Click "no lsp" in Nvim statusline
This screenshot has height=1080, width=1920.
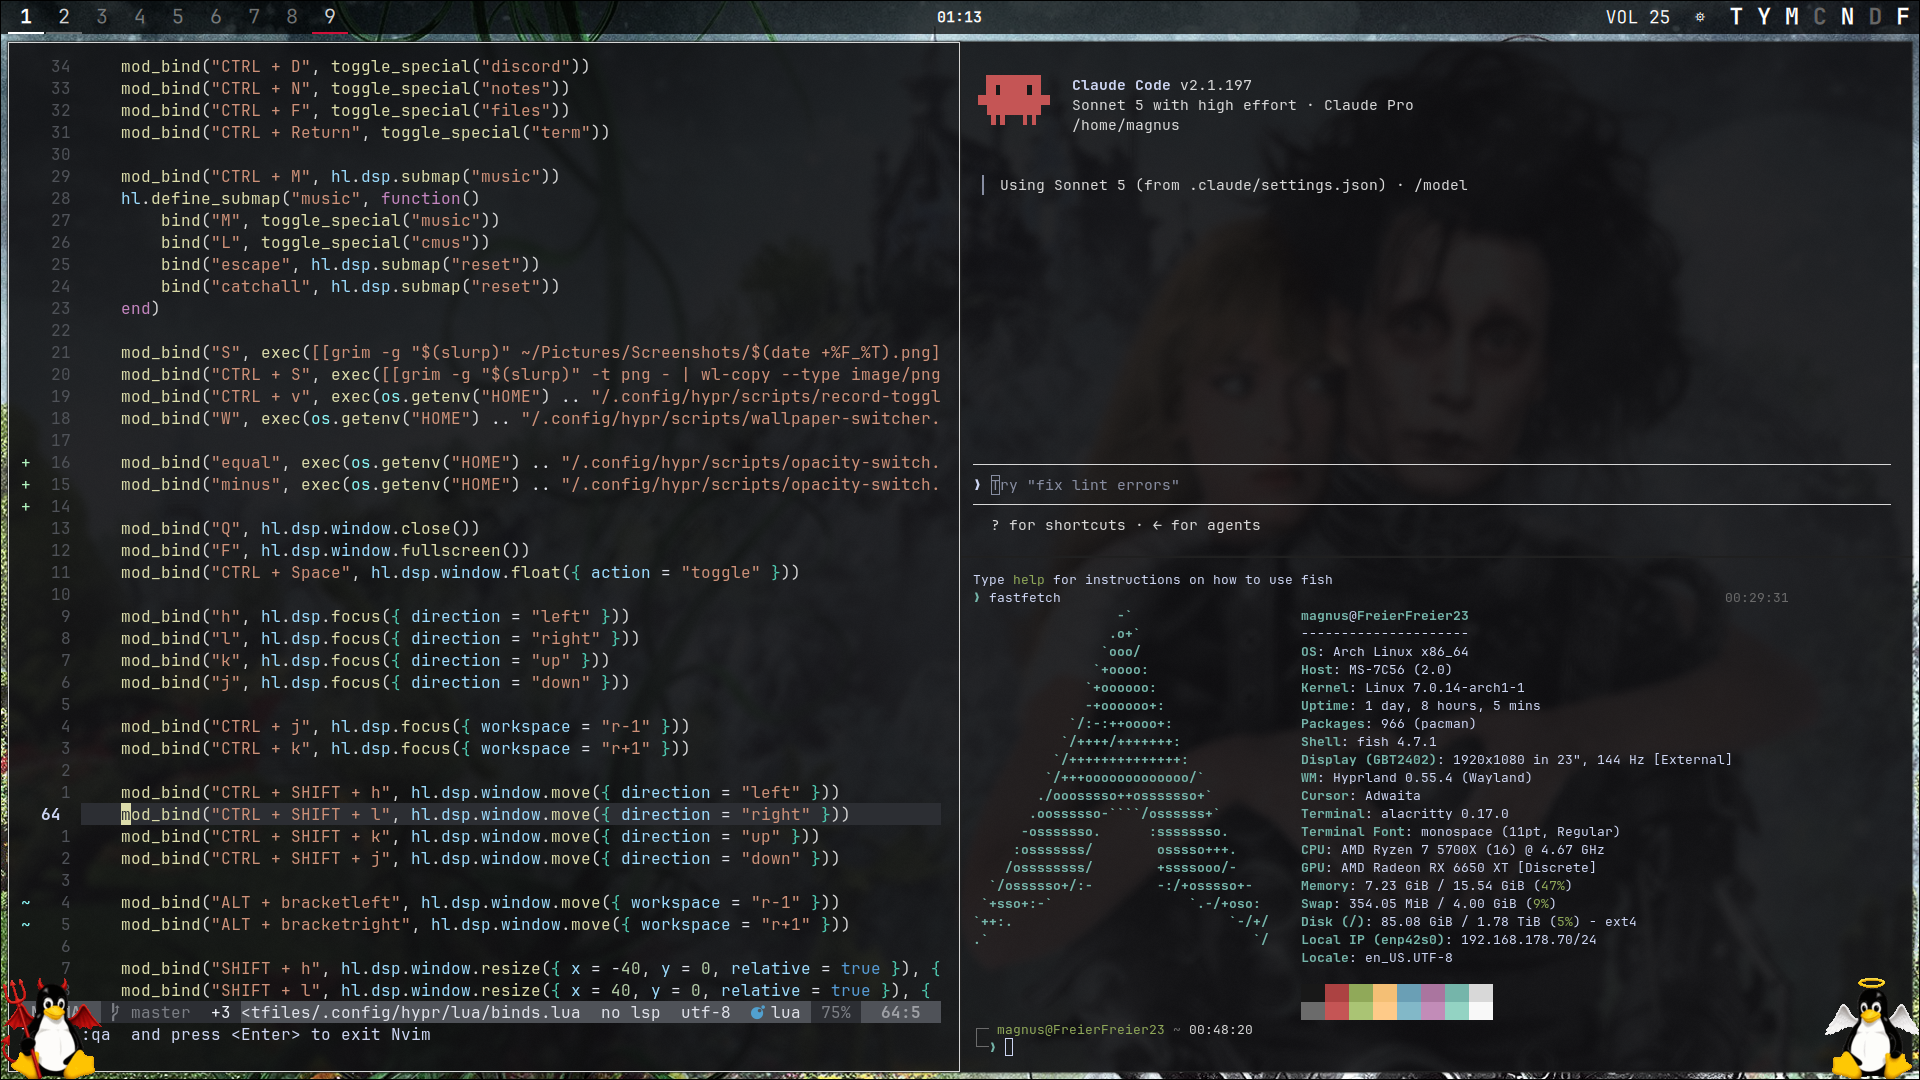pyautogui.click(x=631, y=1013)
